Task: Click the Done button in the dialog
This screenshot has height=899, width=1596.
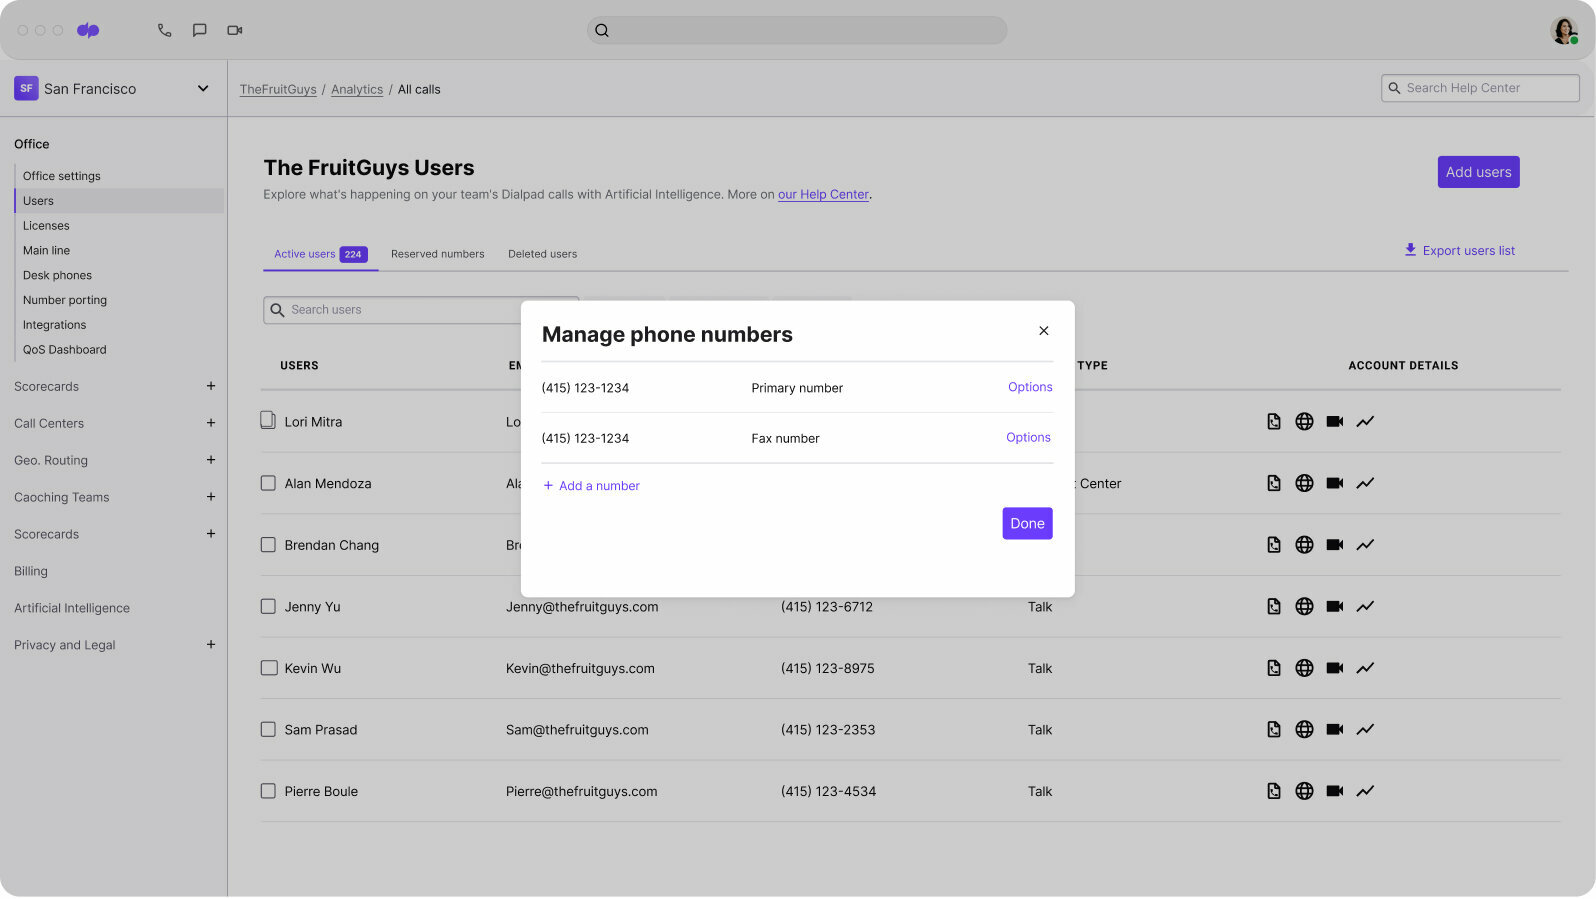Action: (x=1027, y=524)
